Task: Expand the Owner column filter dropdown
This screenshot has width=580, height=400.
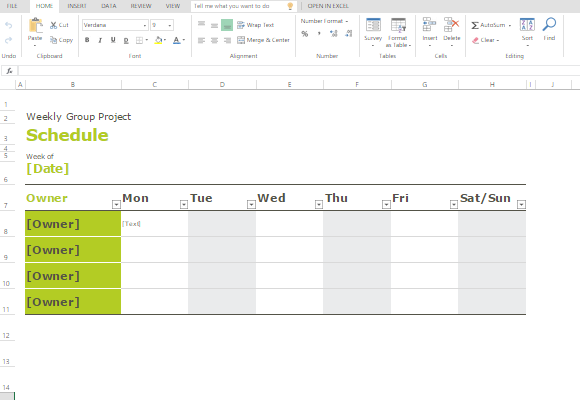Action: click(x=116, y=204)
